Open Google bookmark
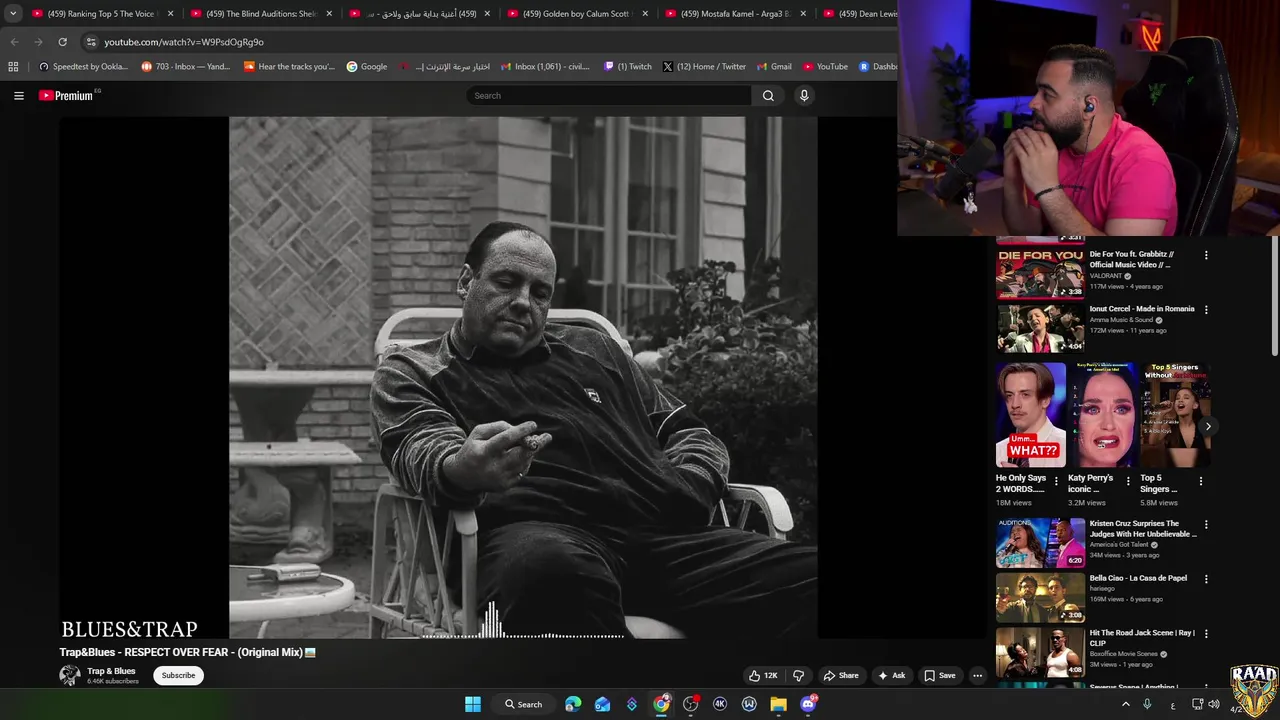 click(367, 67)
